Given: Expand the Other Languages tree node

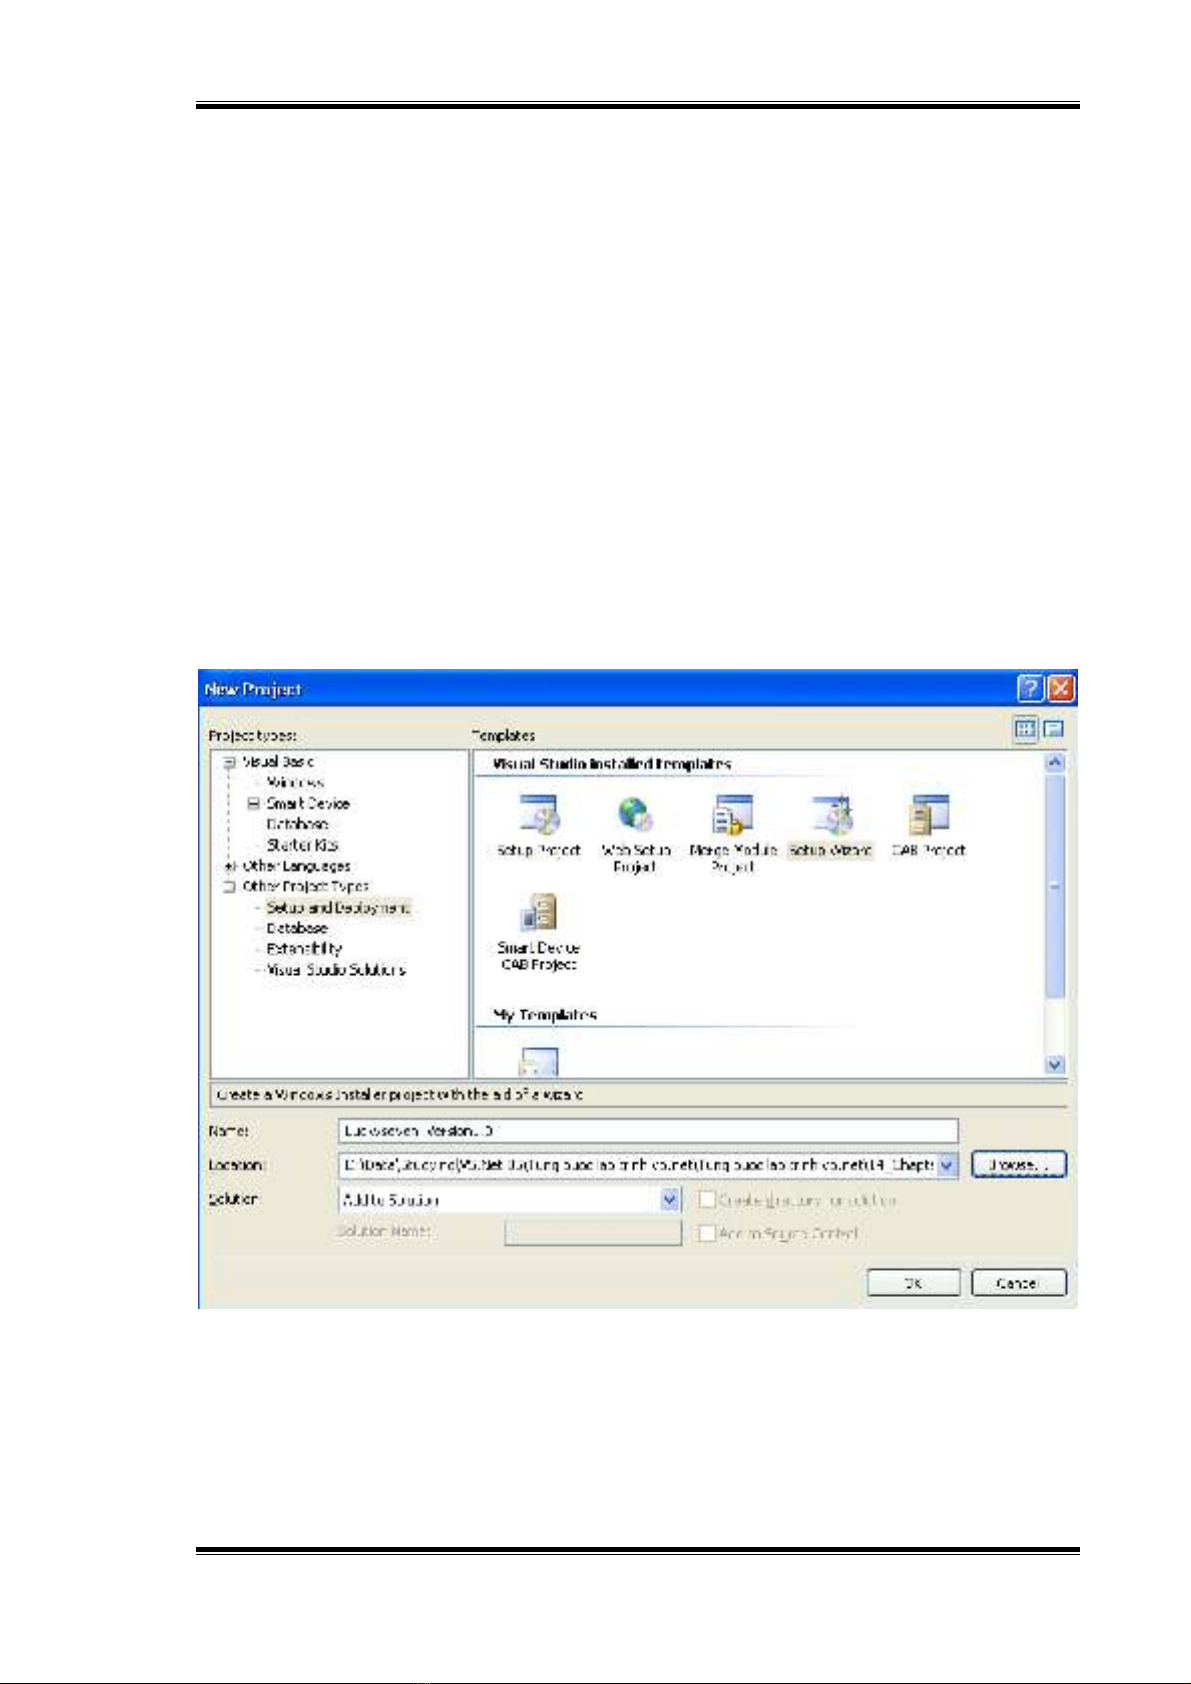Looking at the screenshot, I should click(x=229, y=866).
